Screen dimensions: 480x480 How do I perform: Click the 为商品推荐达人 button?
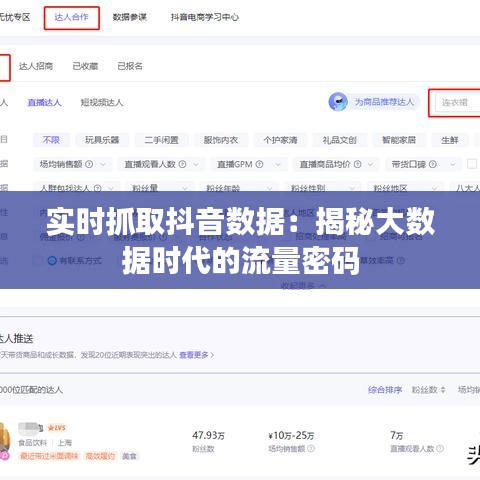[374, 102]
